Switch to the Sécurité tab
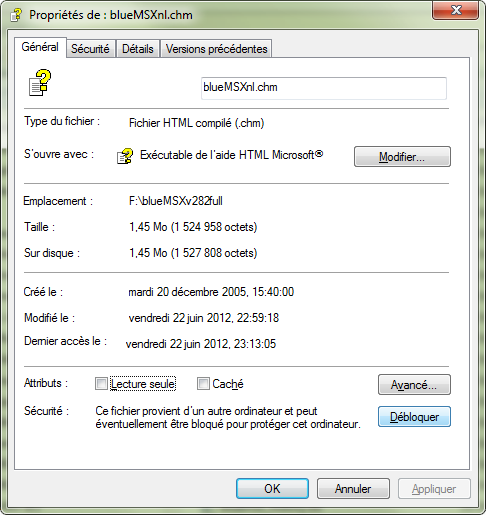This screenshot has width=486, height=515. 90,49
